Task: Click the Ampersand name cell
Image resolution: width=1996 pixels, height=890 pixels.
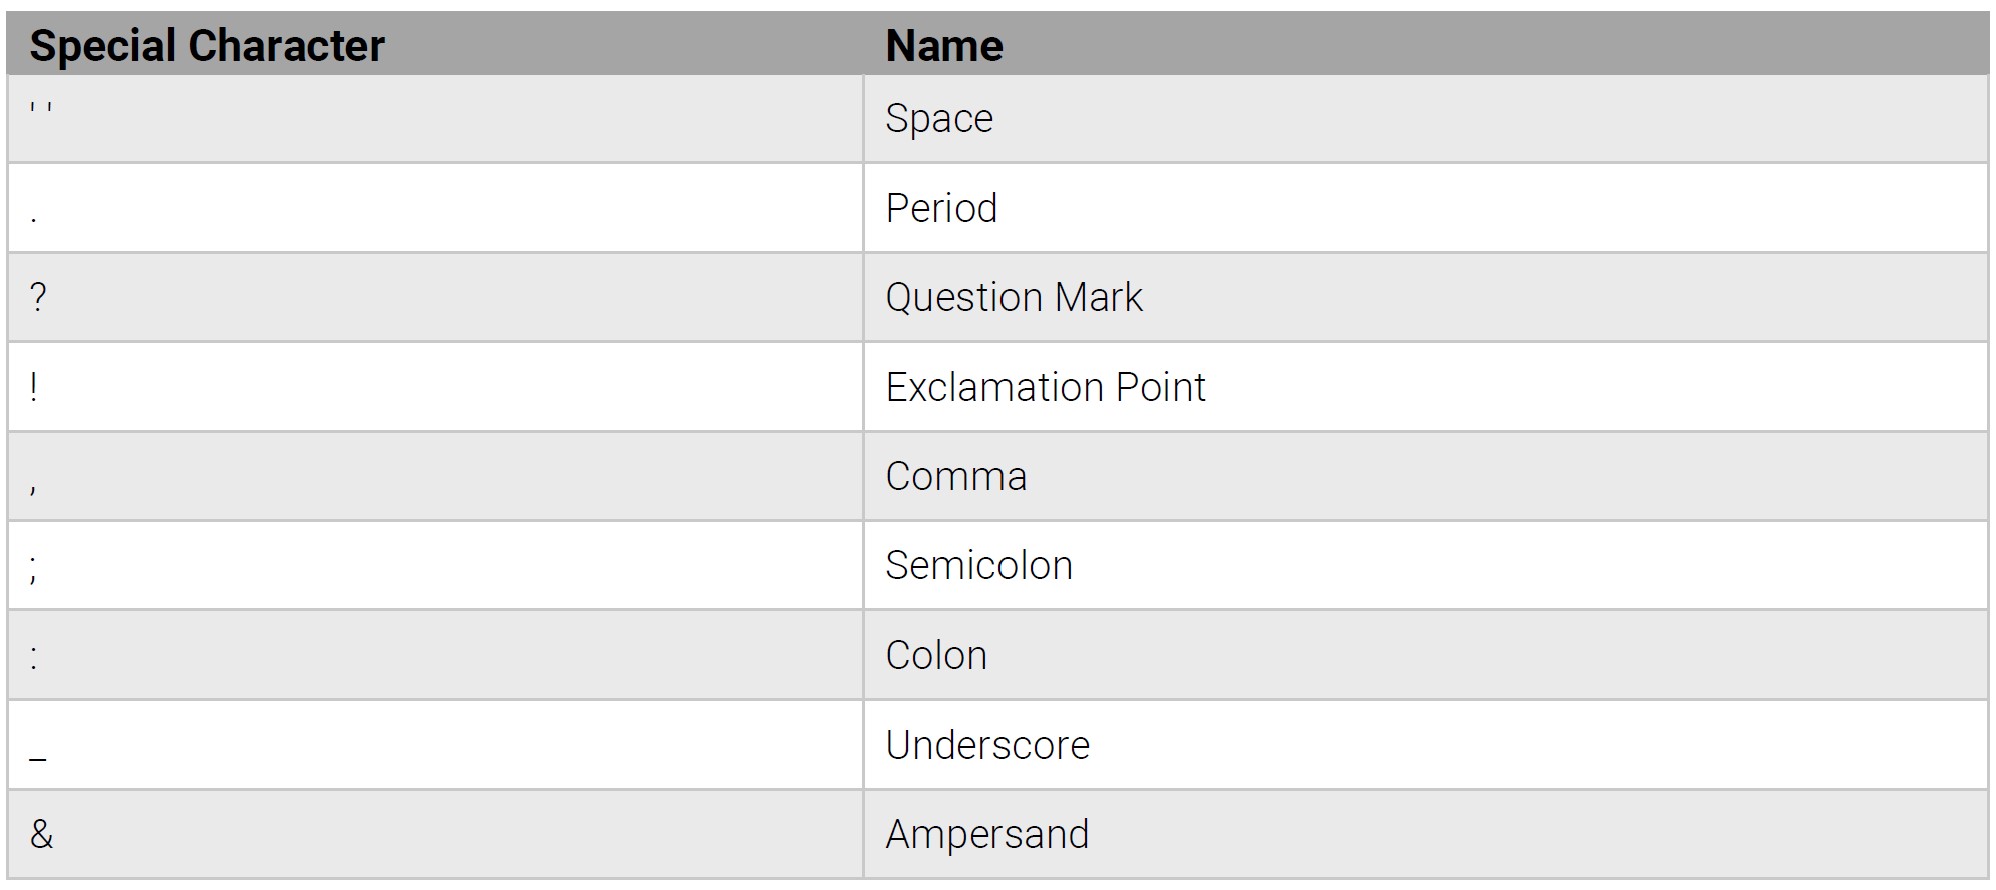Action: click(x=986, y=834)
